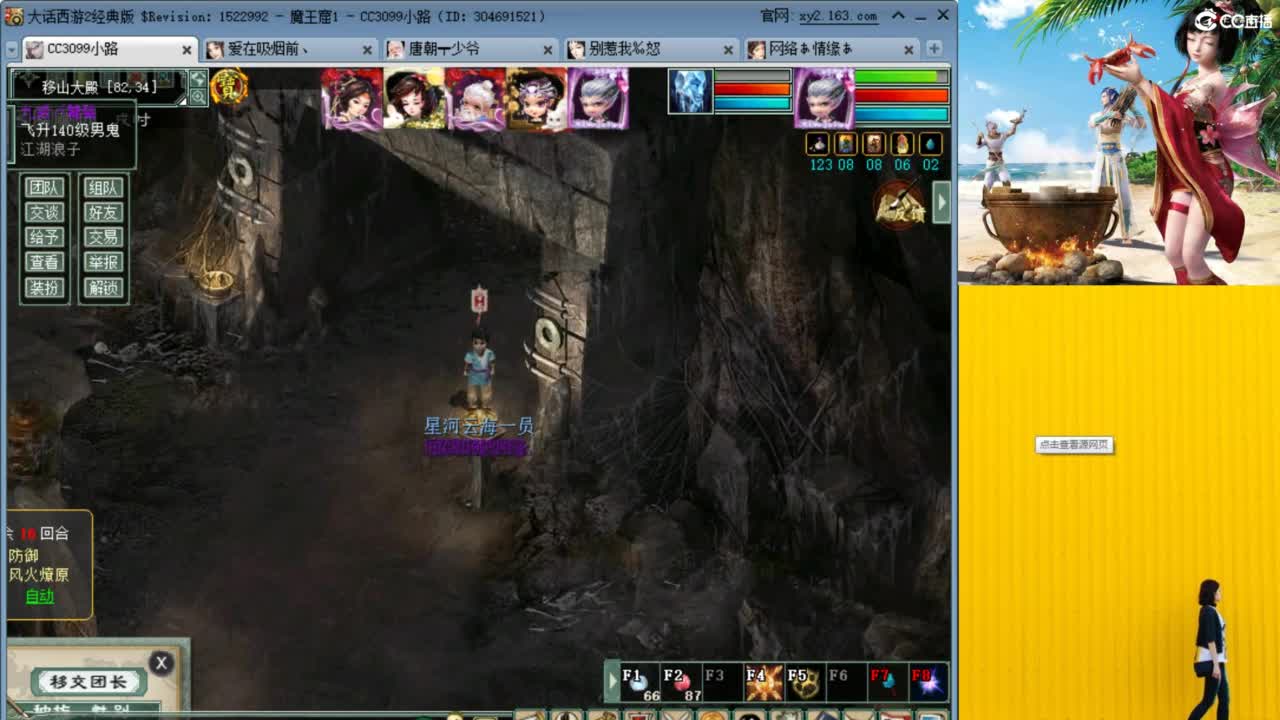Viewport: 1280px width, 720px height.
Task: Click the 点击查看源网页 button
Action: [1074, 445]
